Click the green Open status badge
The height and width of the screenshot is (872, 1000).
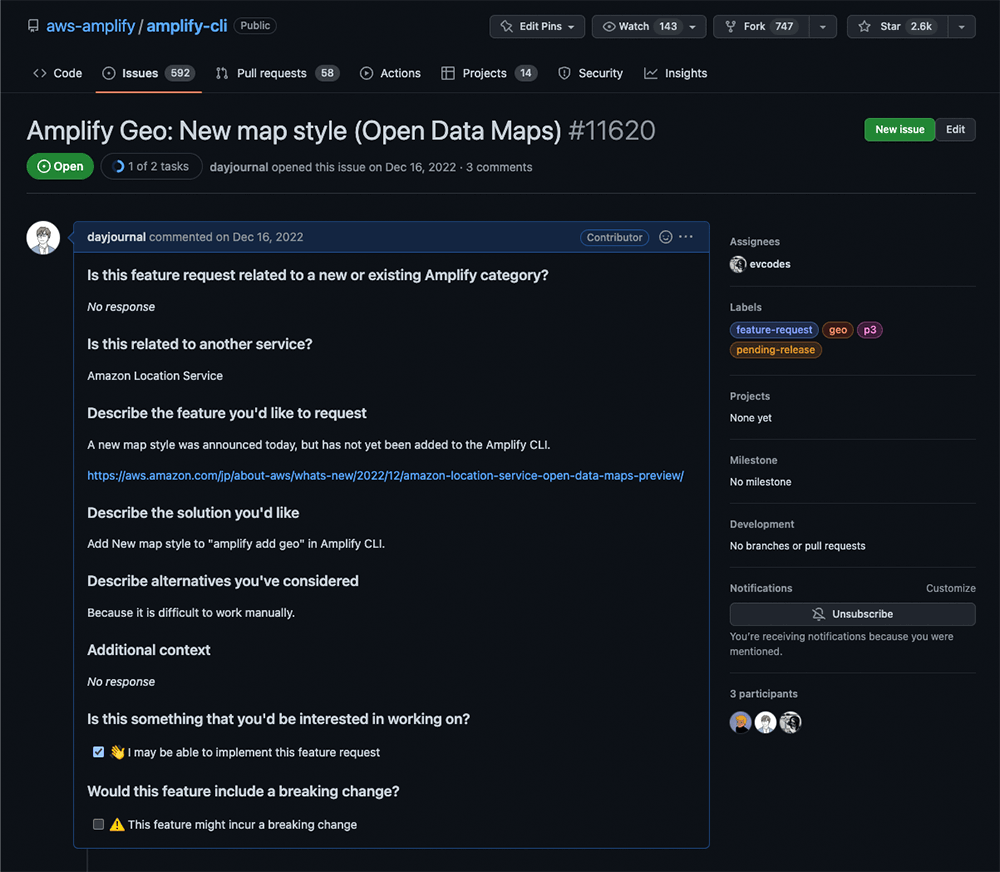point(60,166)
